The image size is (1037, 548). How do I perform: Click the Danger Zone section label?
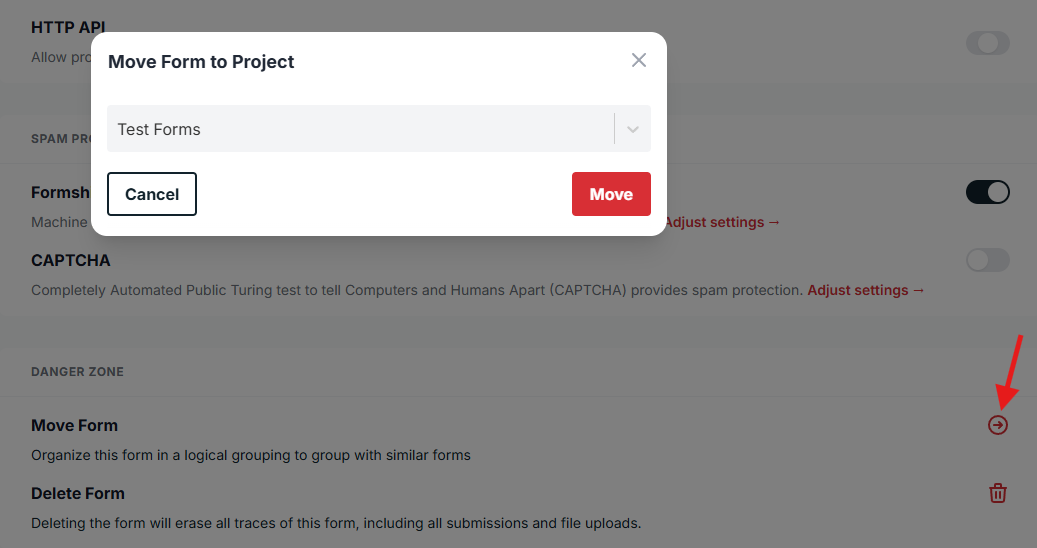78,372
